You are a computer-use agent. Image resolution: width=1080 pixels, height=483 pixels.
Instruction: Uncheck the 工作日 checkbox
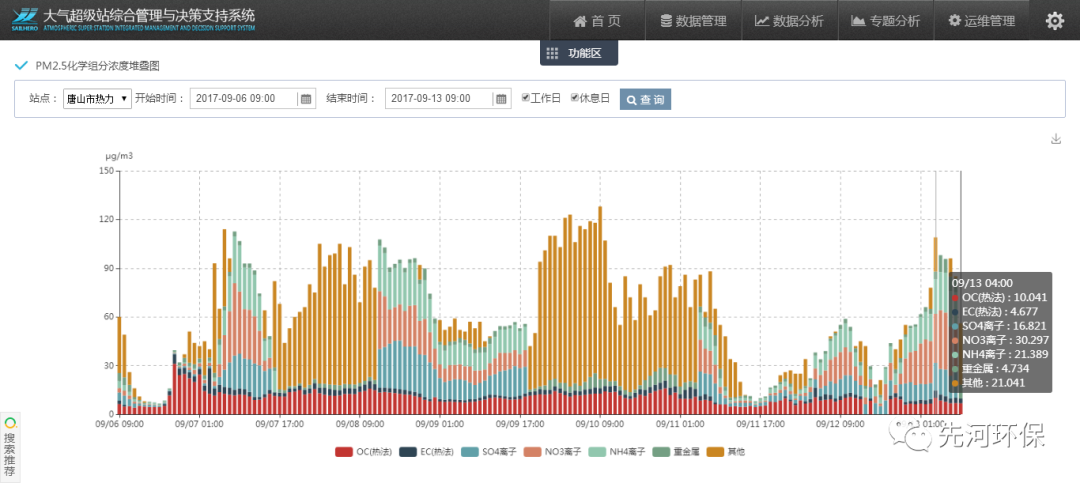(x=526, y=98)
